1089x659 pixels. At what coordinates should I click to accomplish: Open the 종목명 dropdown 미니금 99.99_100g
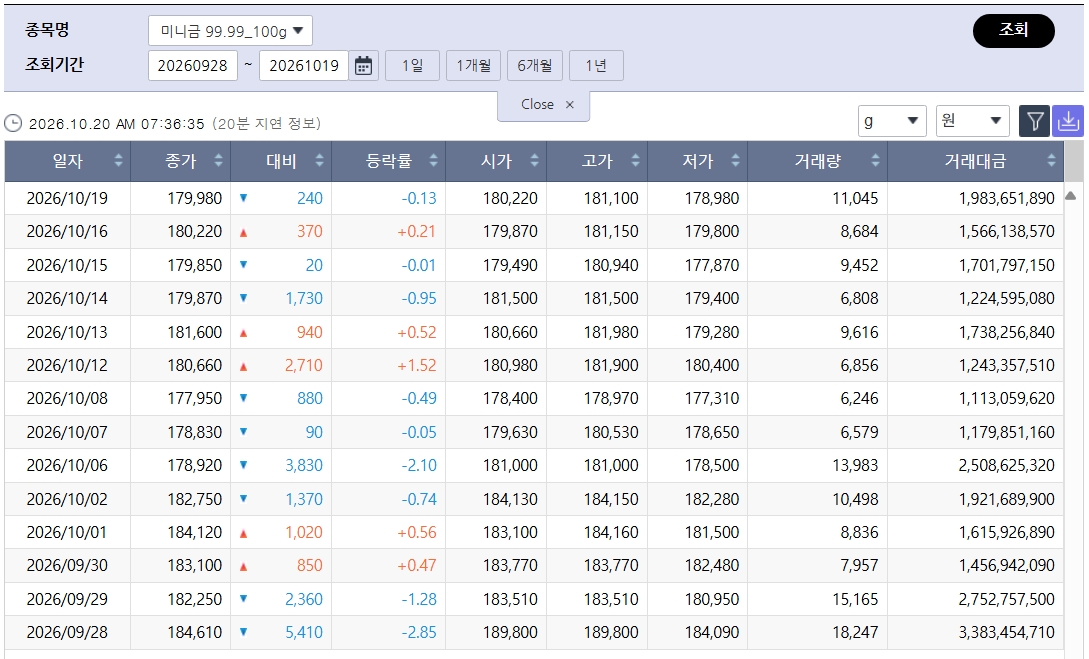pyautogui.click(x=230, y=31)
